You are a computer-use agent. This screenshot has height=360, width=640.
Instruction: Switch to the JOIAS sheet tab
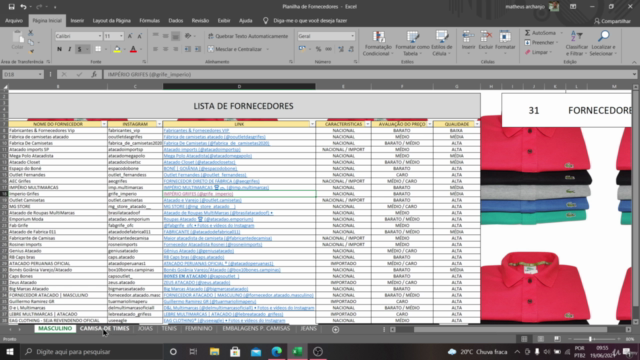pyautogui.click(x=145, y=329)
